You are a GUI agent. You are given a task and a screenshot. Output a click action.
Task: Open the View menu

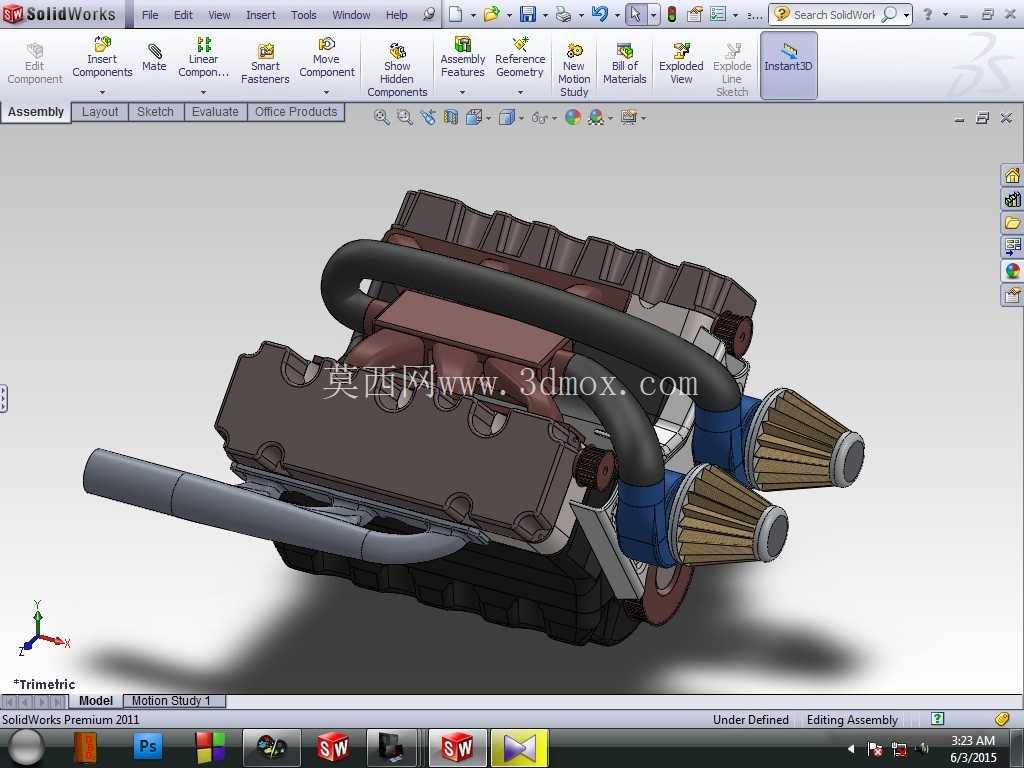pyautogui.click(x=219, y=14)
